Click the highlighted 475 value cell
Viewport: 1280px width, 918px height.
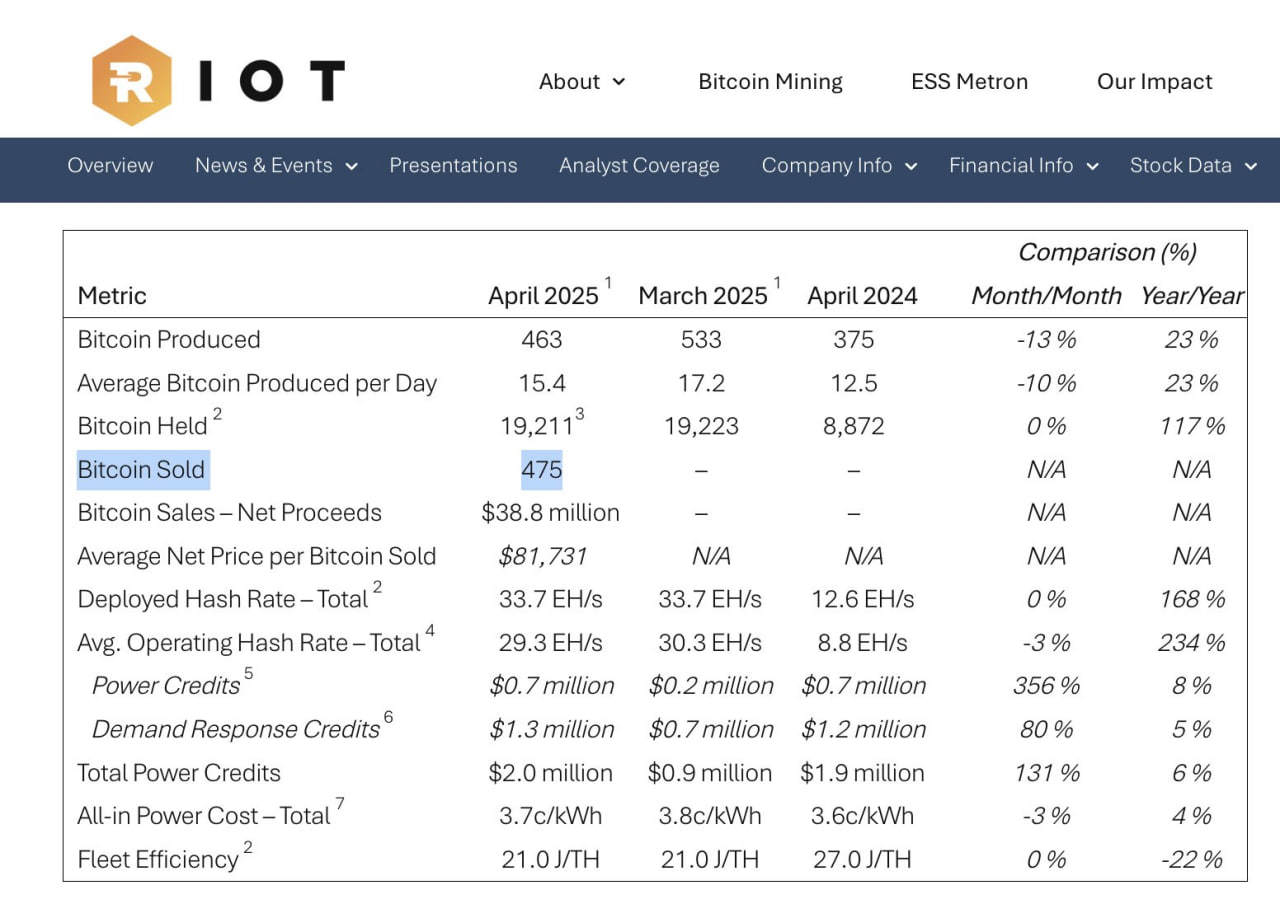point(542,470)
